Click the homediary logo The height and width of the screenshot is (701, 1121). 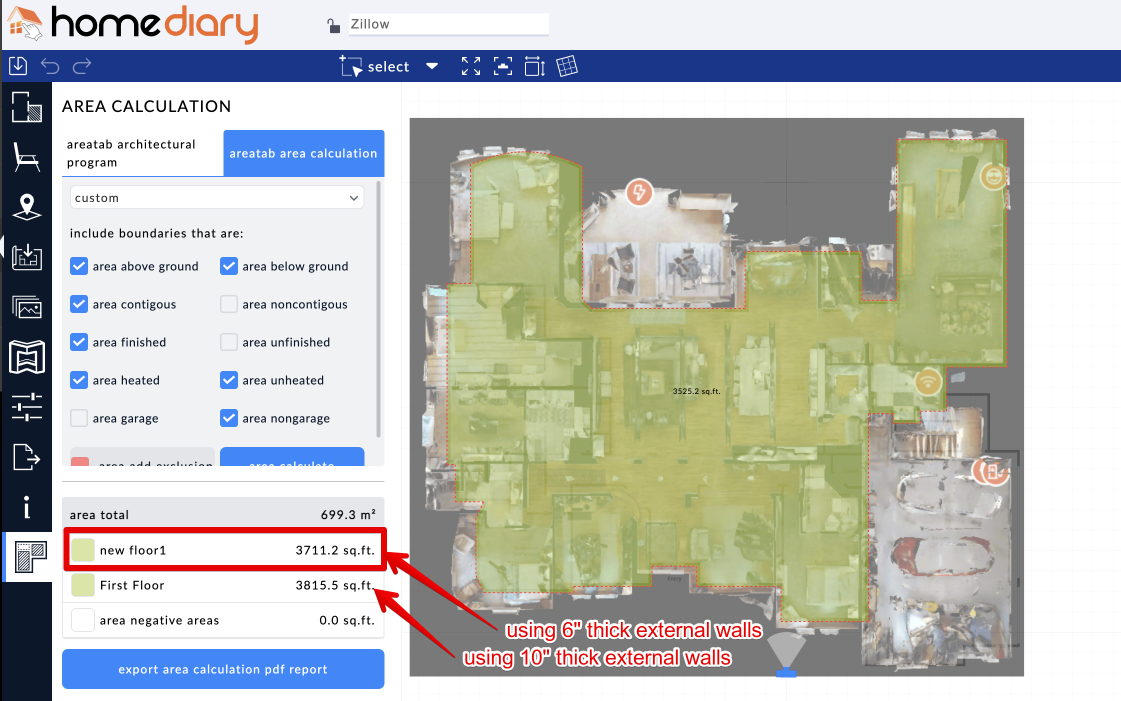click(x=133, y=23)
